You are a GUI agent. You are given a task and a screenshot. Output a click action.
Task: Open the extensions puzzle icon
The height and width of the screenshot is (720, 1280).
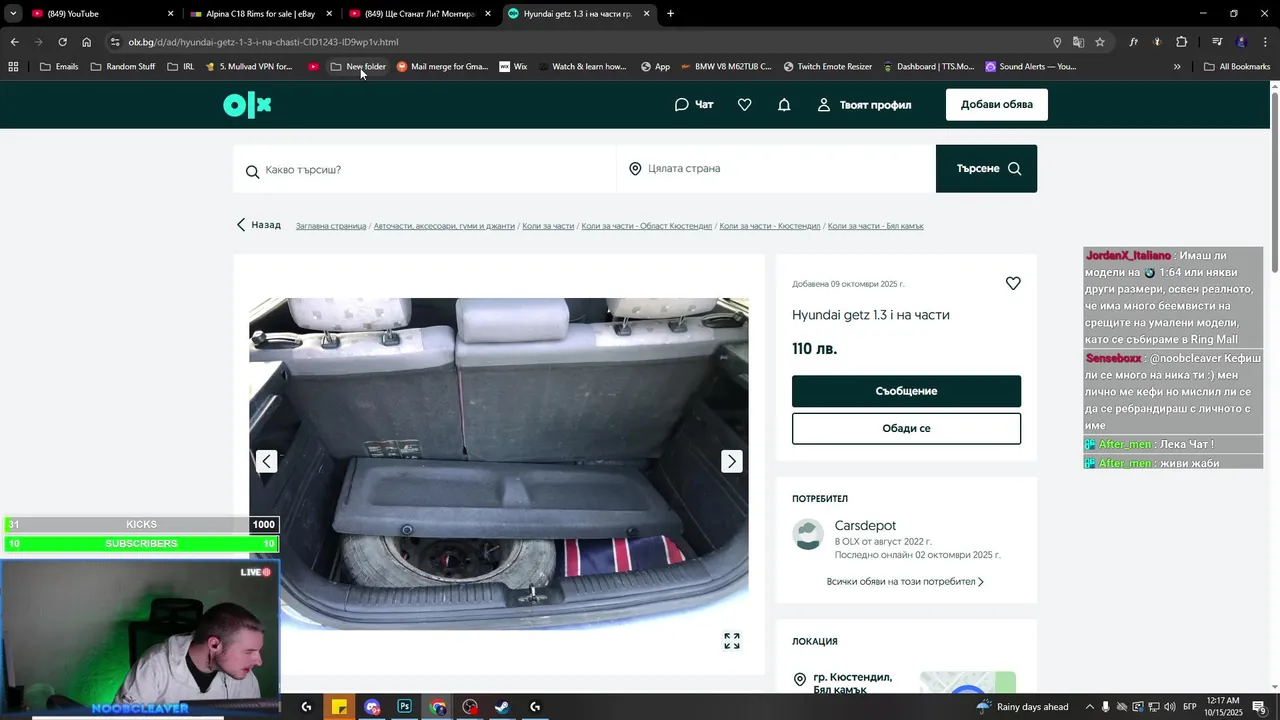(1182, 42)
